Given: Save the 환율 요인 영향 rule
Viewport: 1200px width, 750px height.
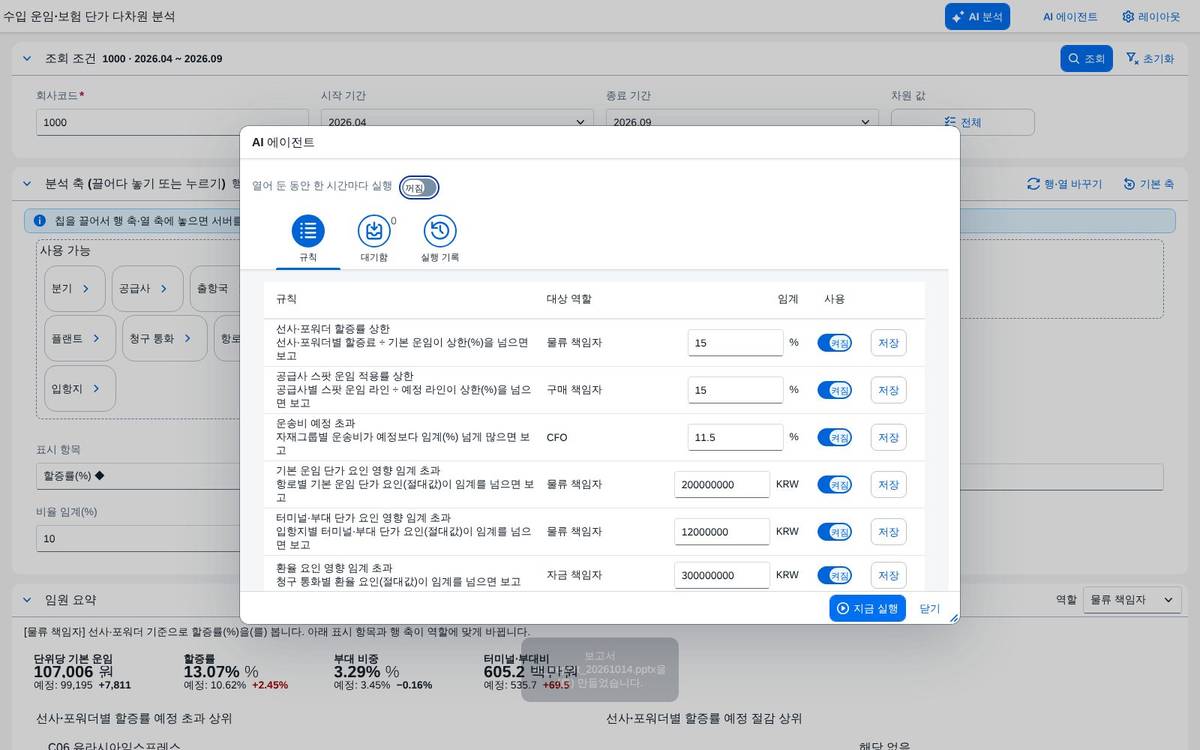Looking at the screenshot, I should click(x=888, y=575).
